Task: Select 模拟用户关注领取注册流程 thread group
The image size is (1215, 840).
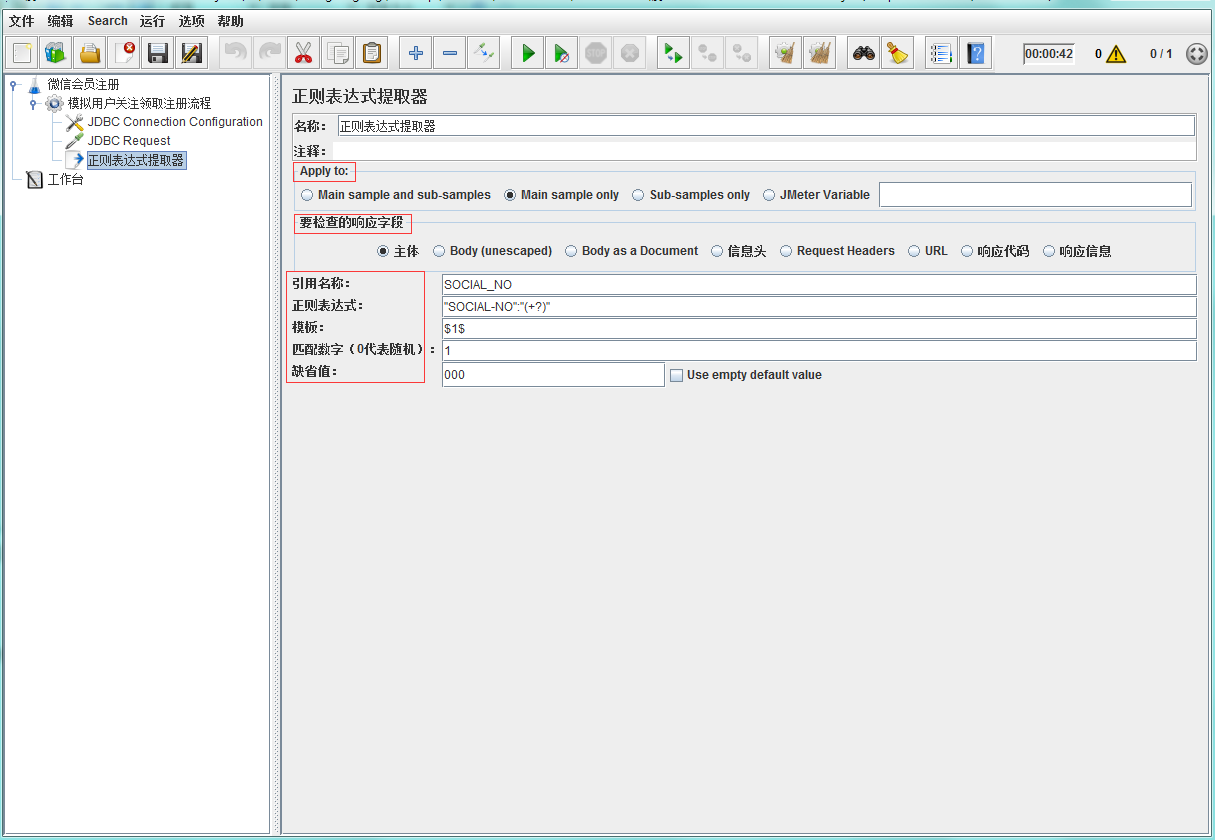Action: (139, 103)
